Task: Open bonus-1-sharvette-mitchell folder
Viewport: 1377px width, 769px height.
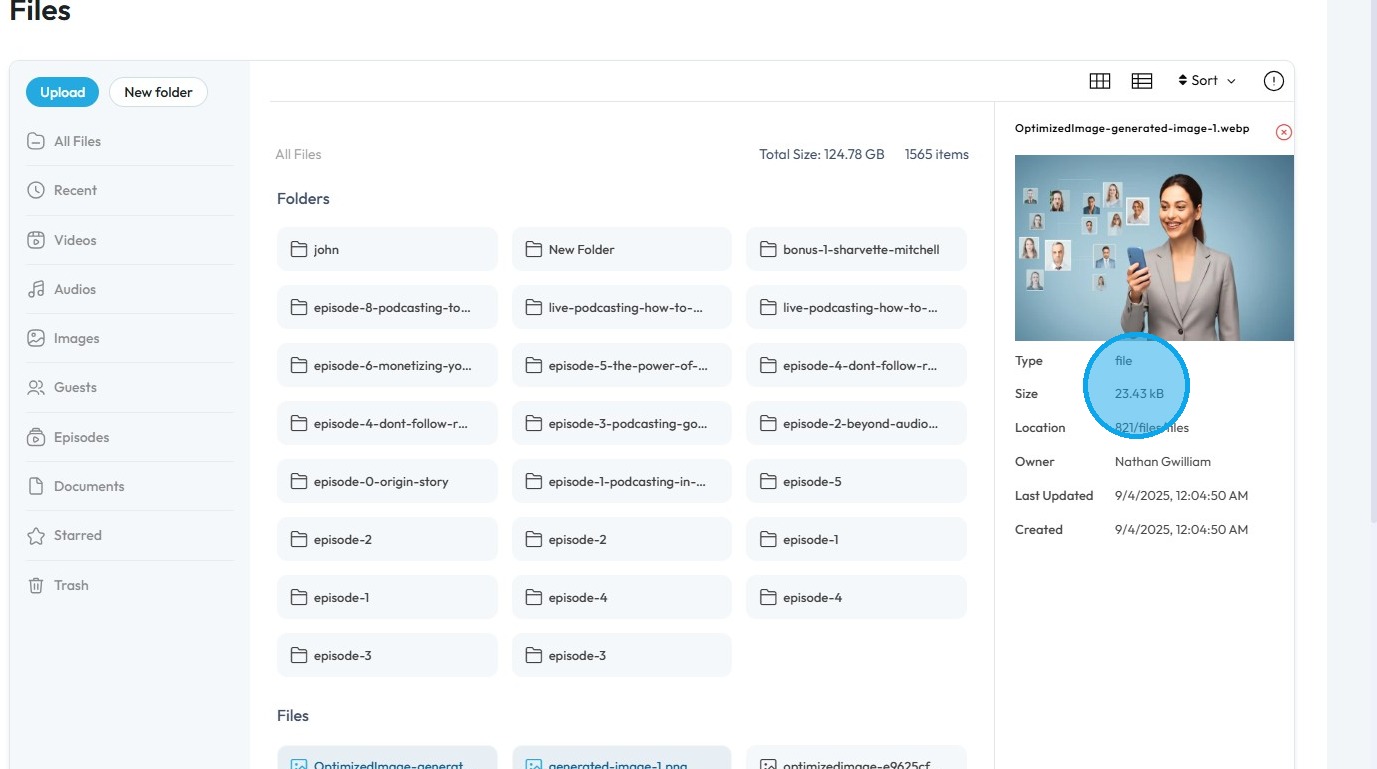Action: 856,249
